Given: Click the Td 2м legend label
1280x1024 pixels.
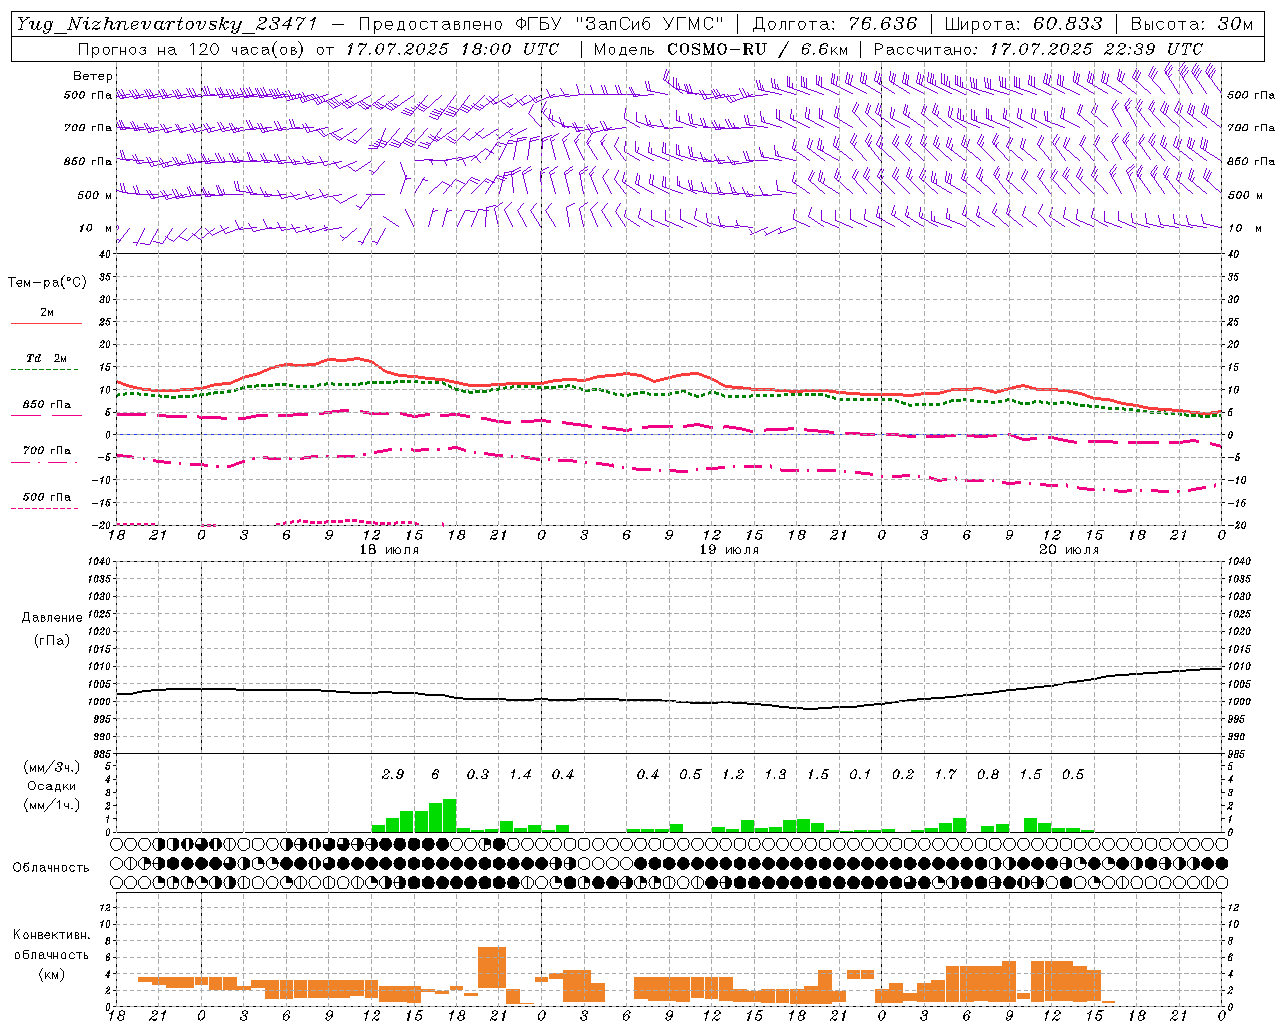Looking at the screenshot, I should click(x=47, y=358).
